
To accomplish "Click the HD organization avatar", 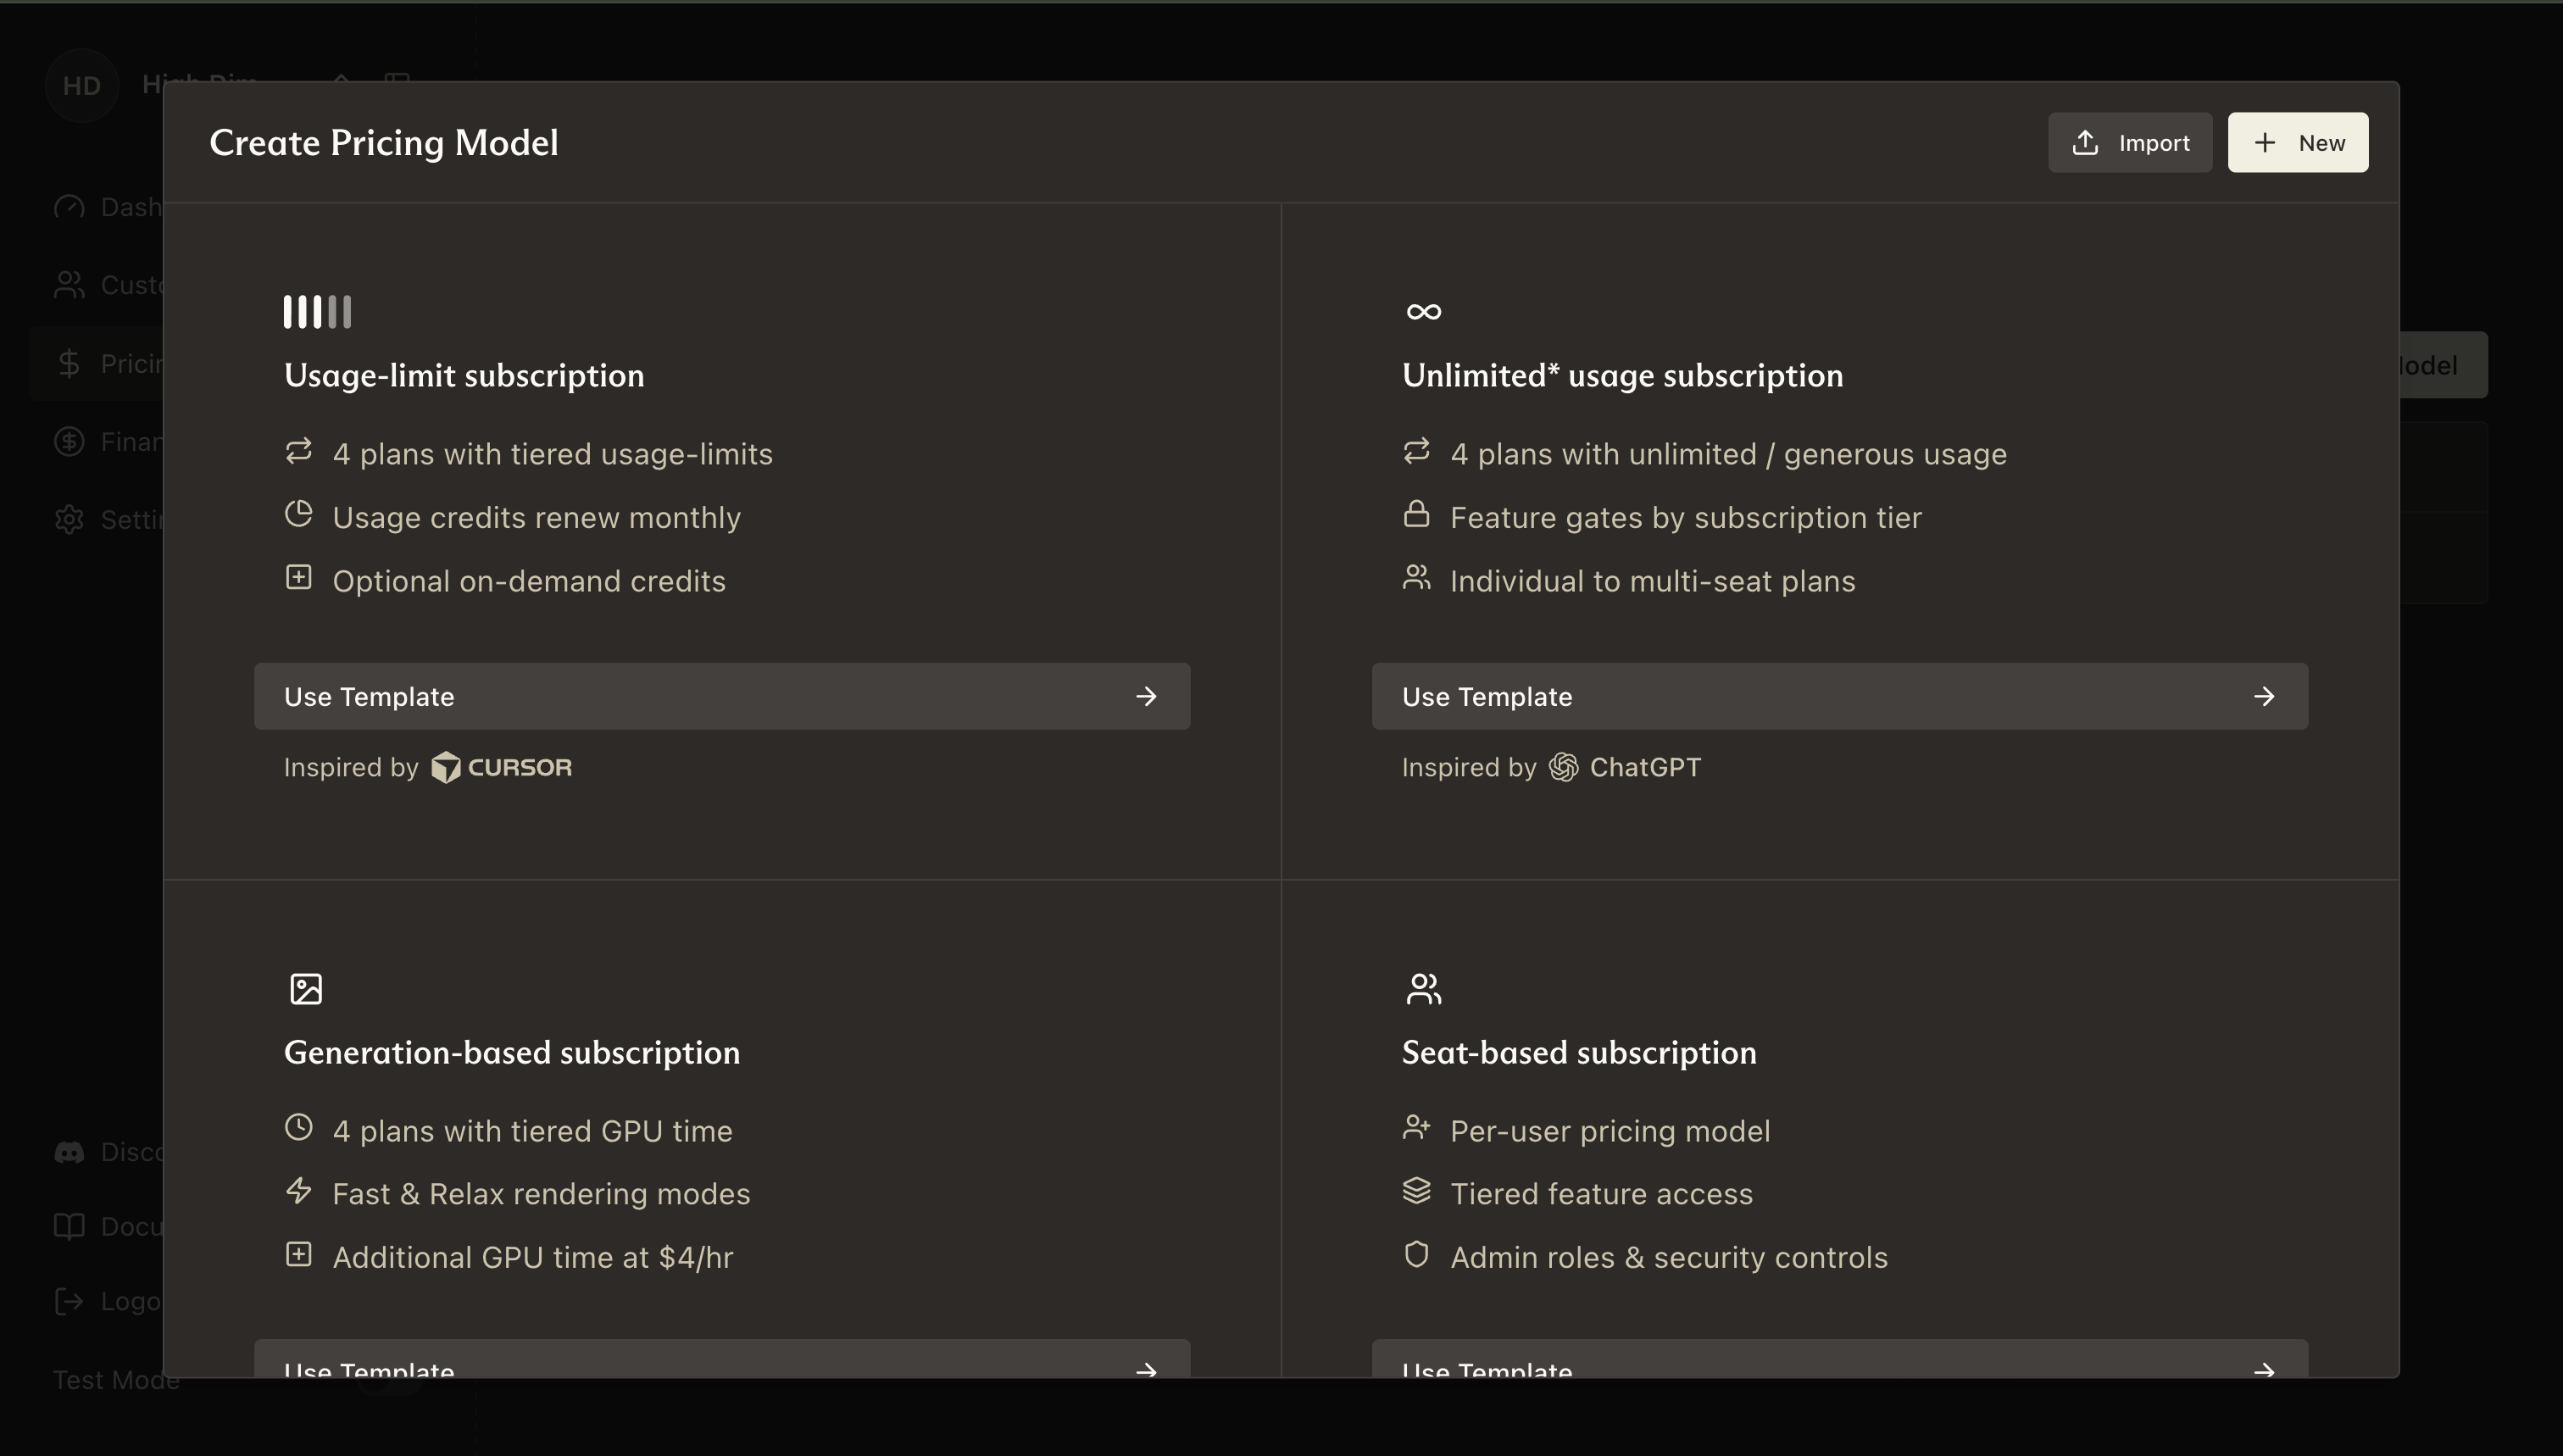I will (82, 86).
